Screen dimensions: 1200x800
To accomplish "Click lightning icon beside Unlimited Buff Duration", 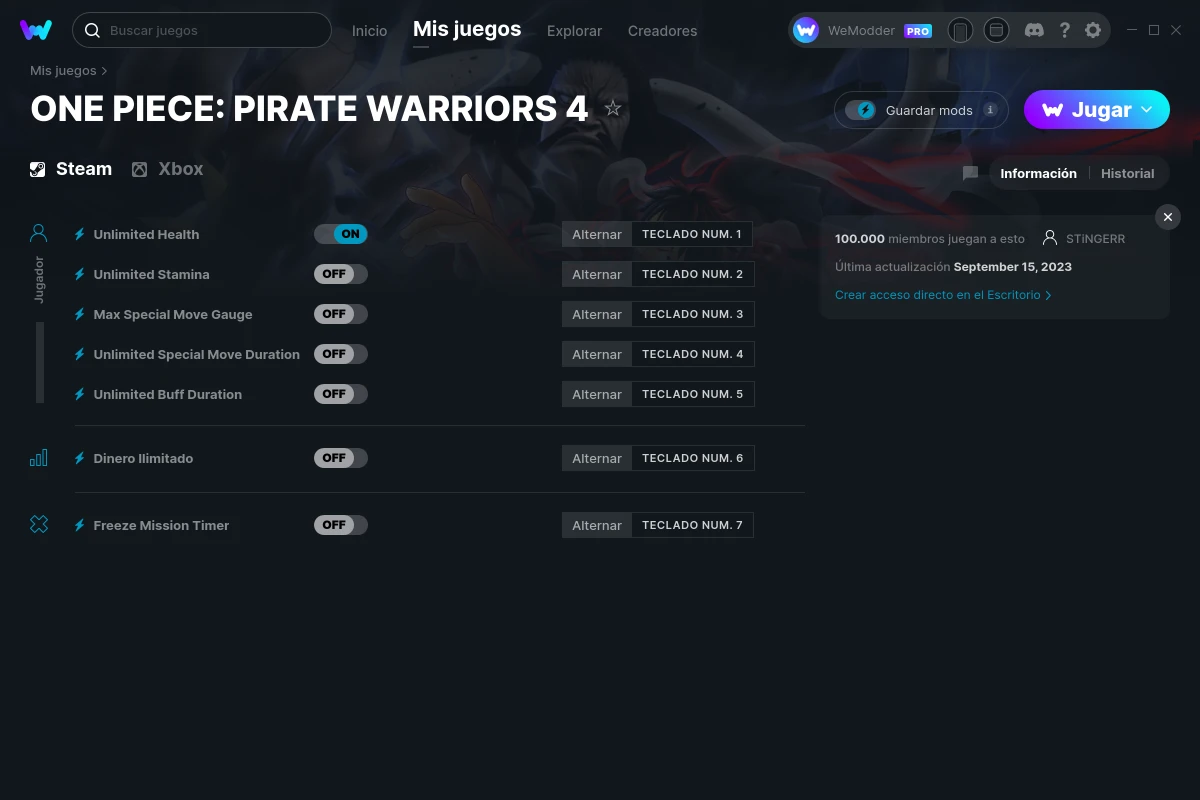I will click(80, 394).
